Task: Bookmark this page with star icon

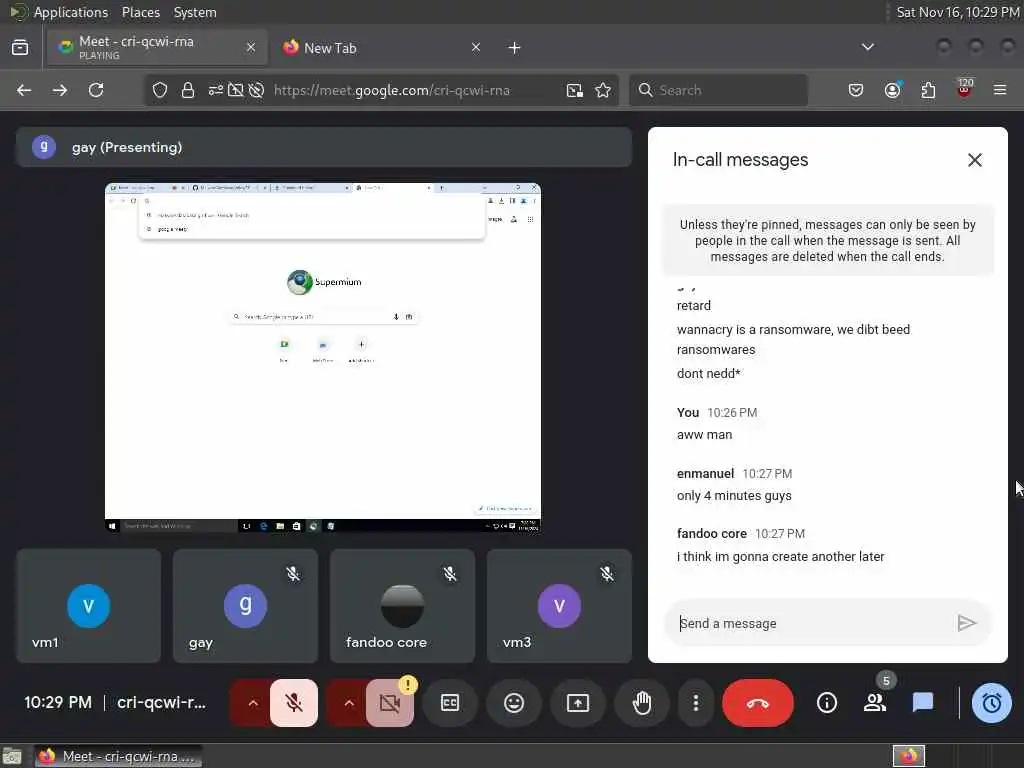Action: (603, 90)
